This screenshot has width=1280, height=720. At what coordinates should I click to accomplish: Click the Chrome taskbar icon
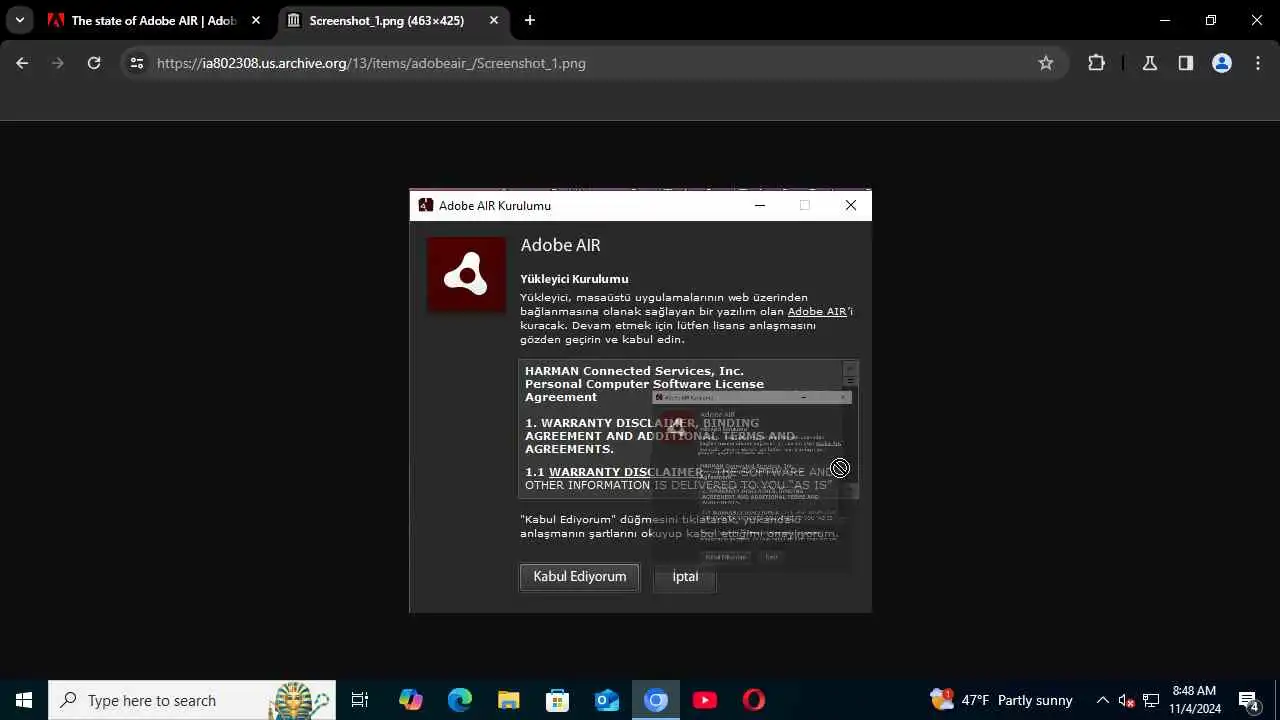[x=656, y=700]
